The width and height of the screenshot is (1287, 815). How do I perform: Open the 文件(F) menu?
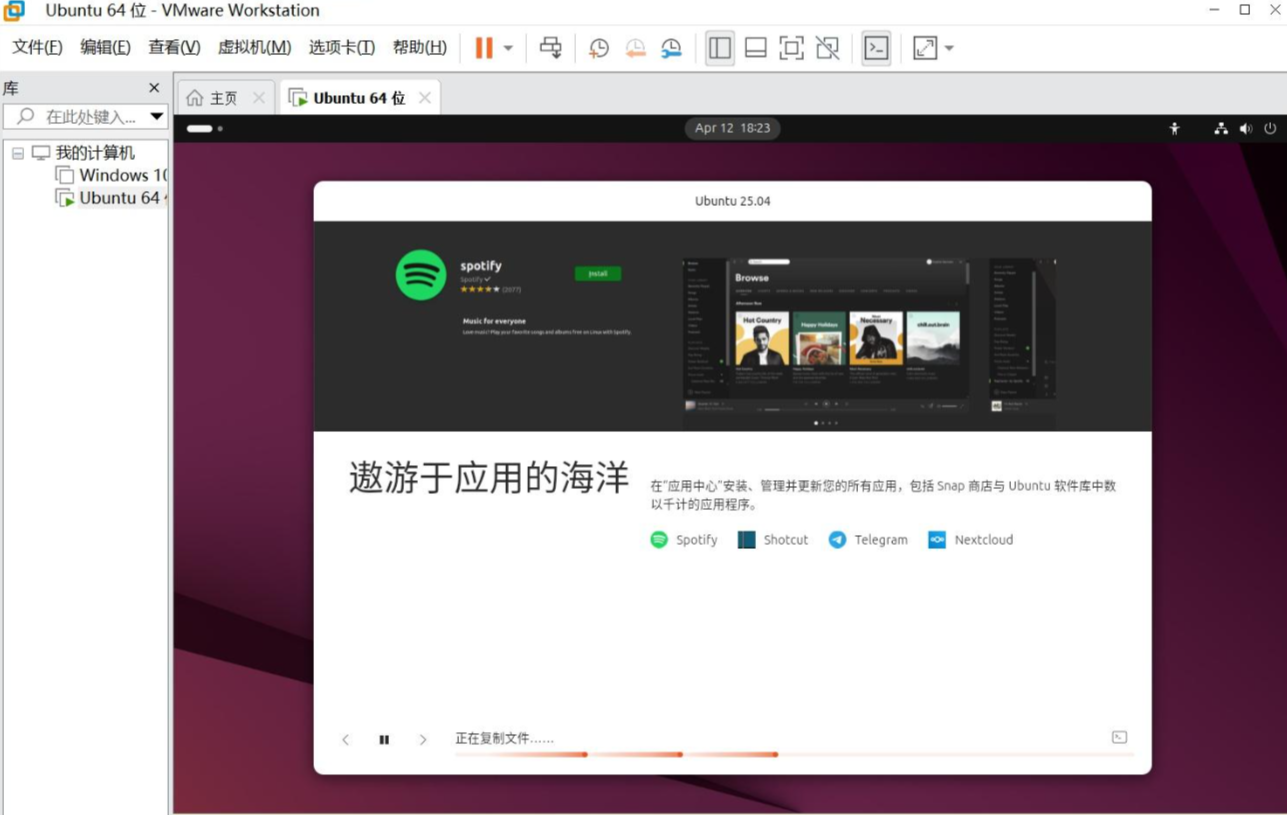[37, 48]
